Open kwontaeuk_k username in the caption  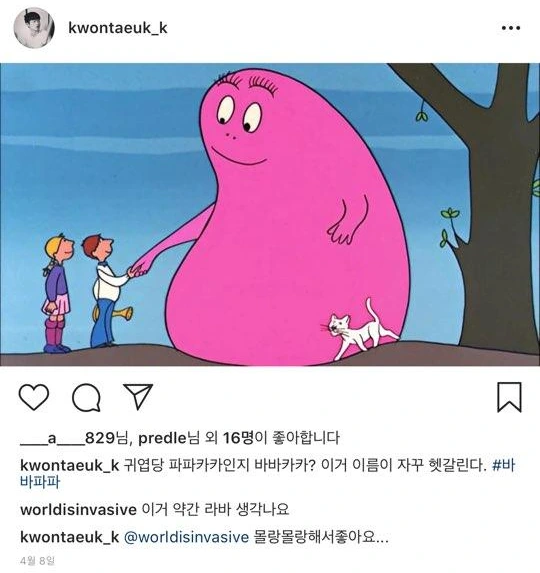click(x=69, y=466)
